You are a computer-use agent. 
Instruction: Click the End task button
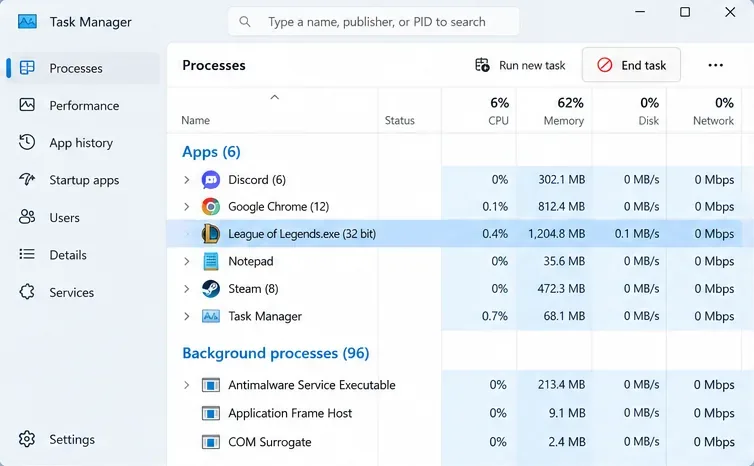tap(631, 64)
